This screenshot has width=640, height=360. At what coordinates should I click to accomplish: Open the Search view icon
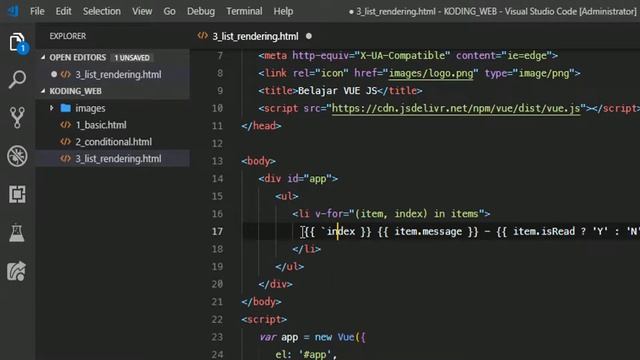point(17,79)
